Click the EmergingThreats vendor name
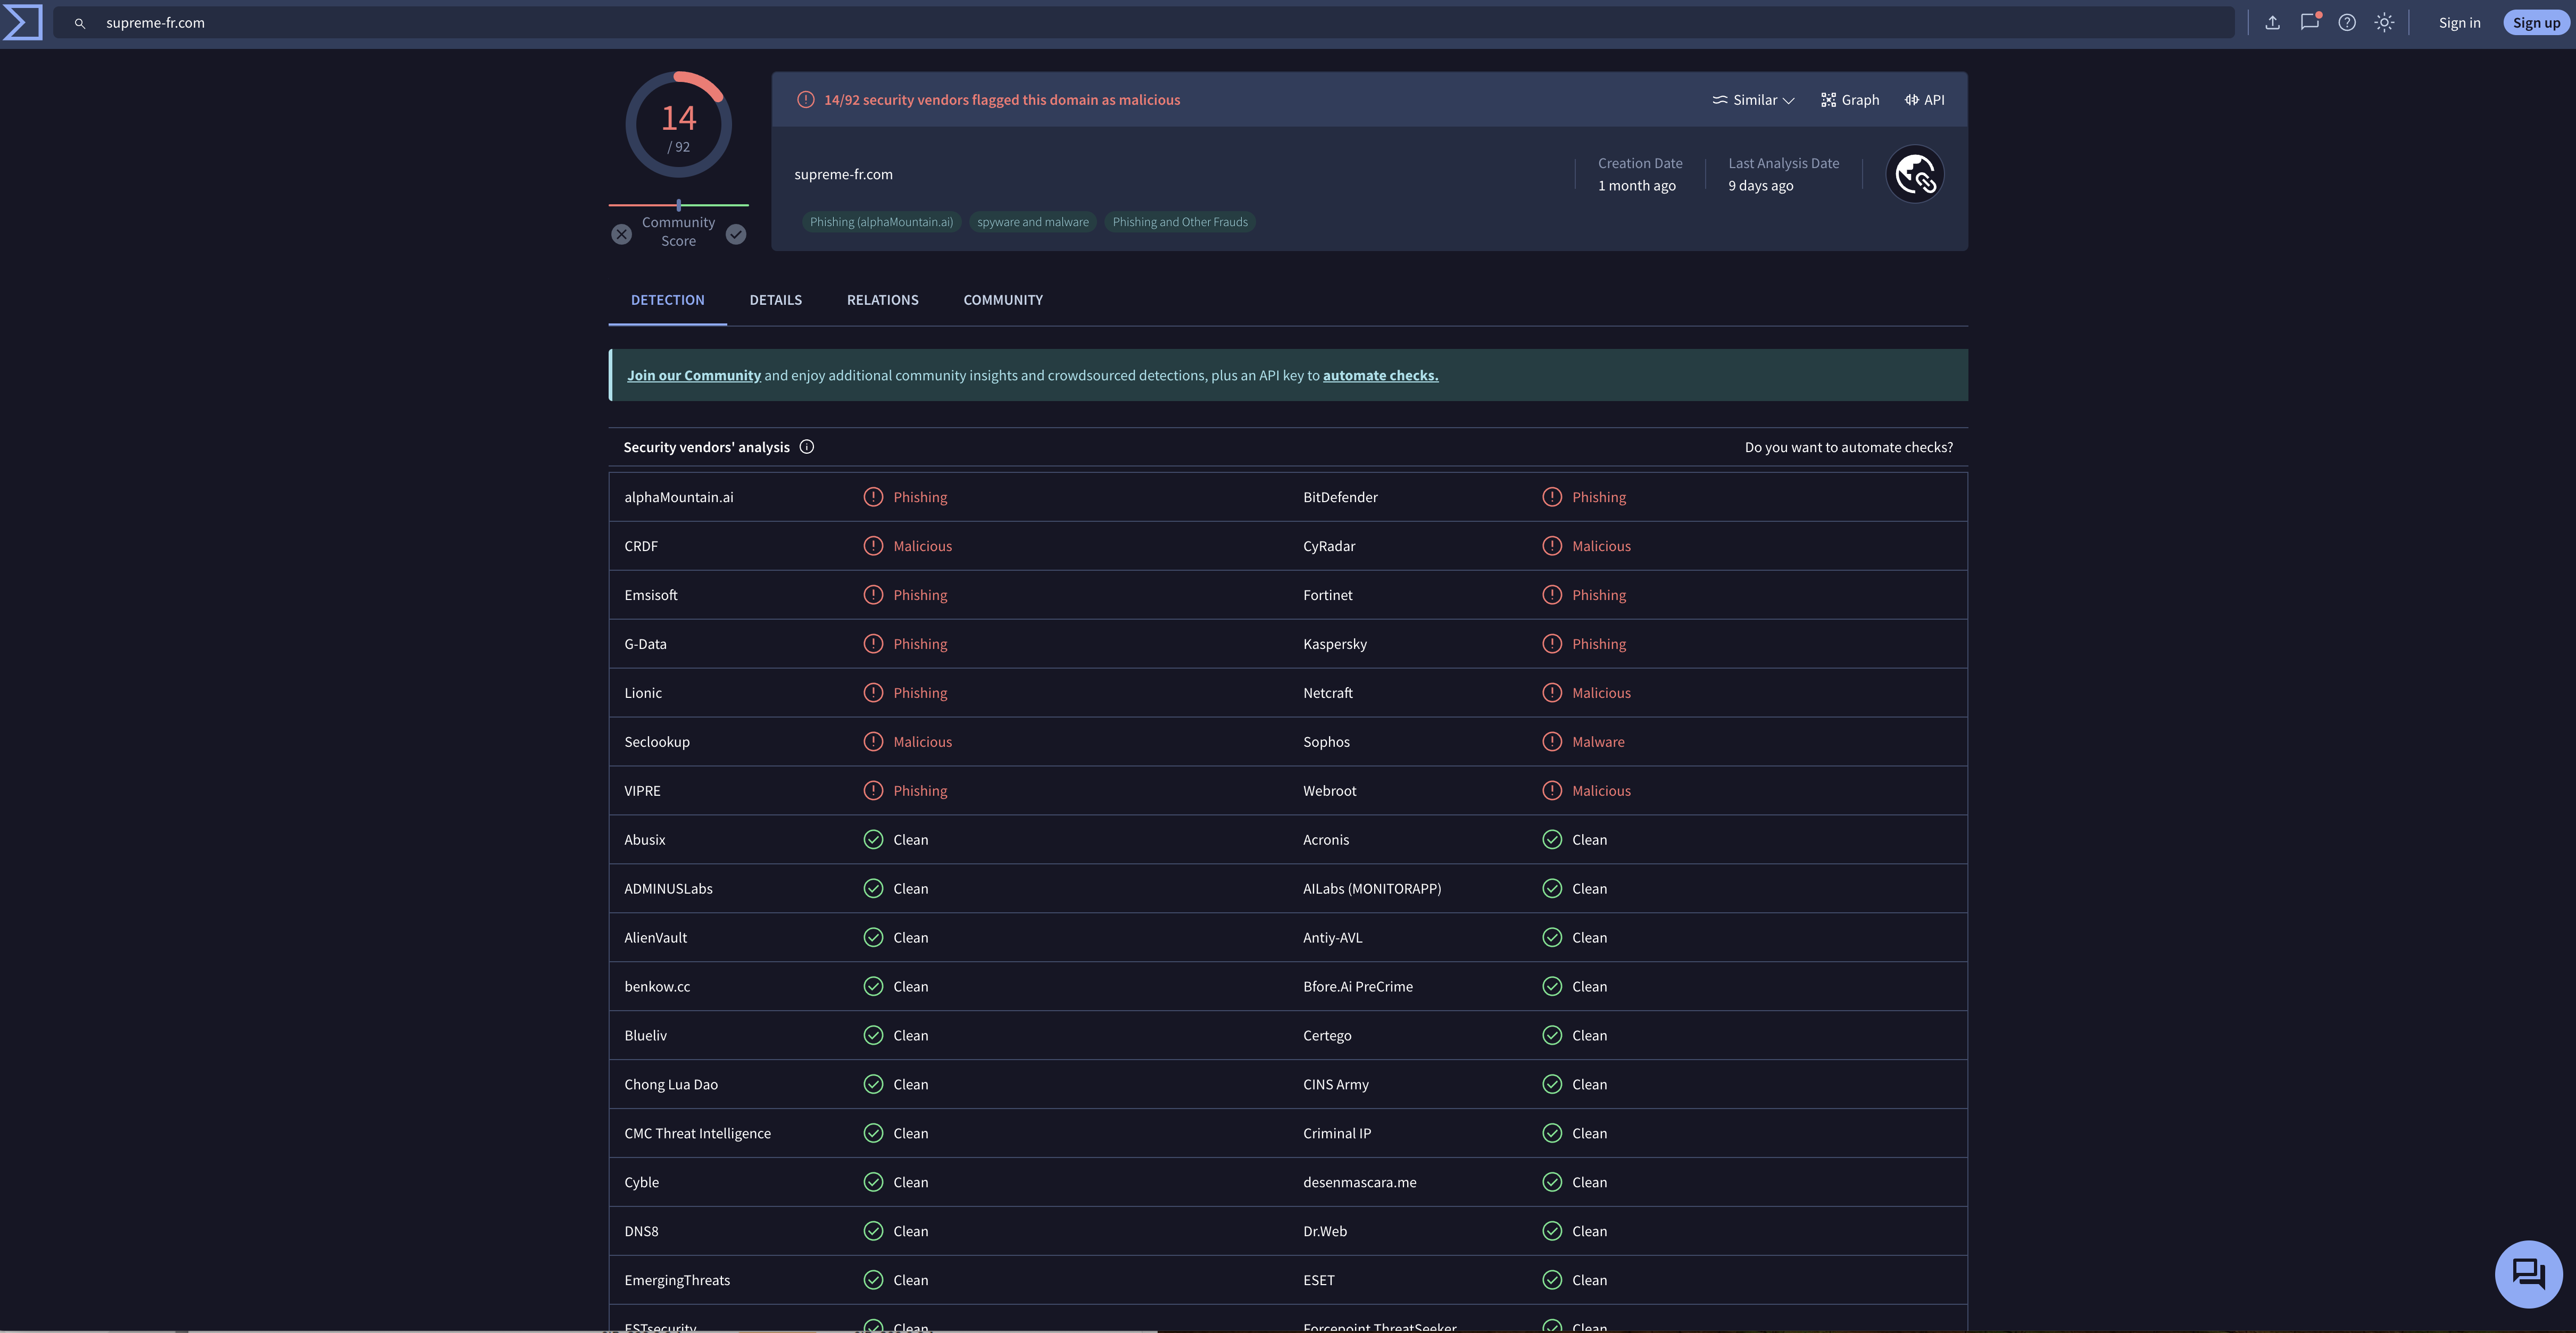The width and height of the screenshot is (2576, 1333). (677, 1281)
